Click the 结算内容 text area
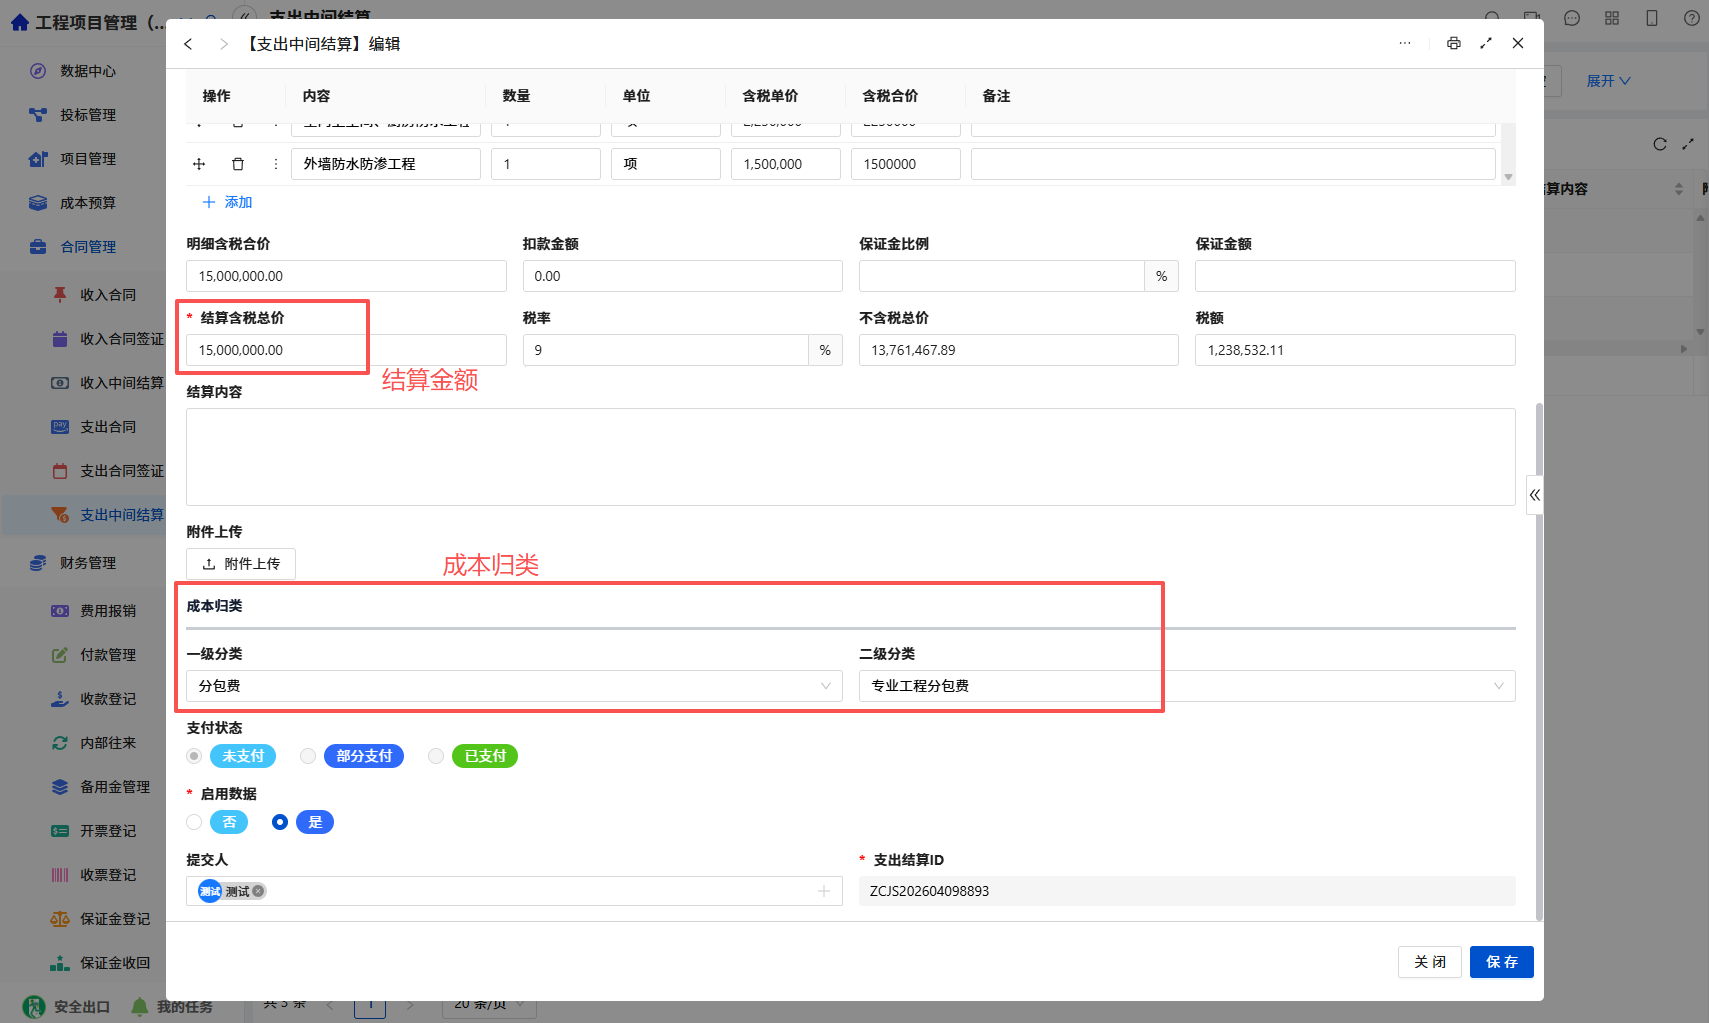 pos(851,457)
